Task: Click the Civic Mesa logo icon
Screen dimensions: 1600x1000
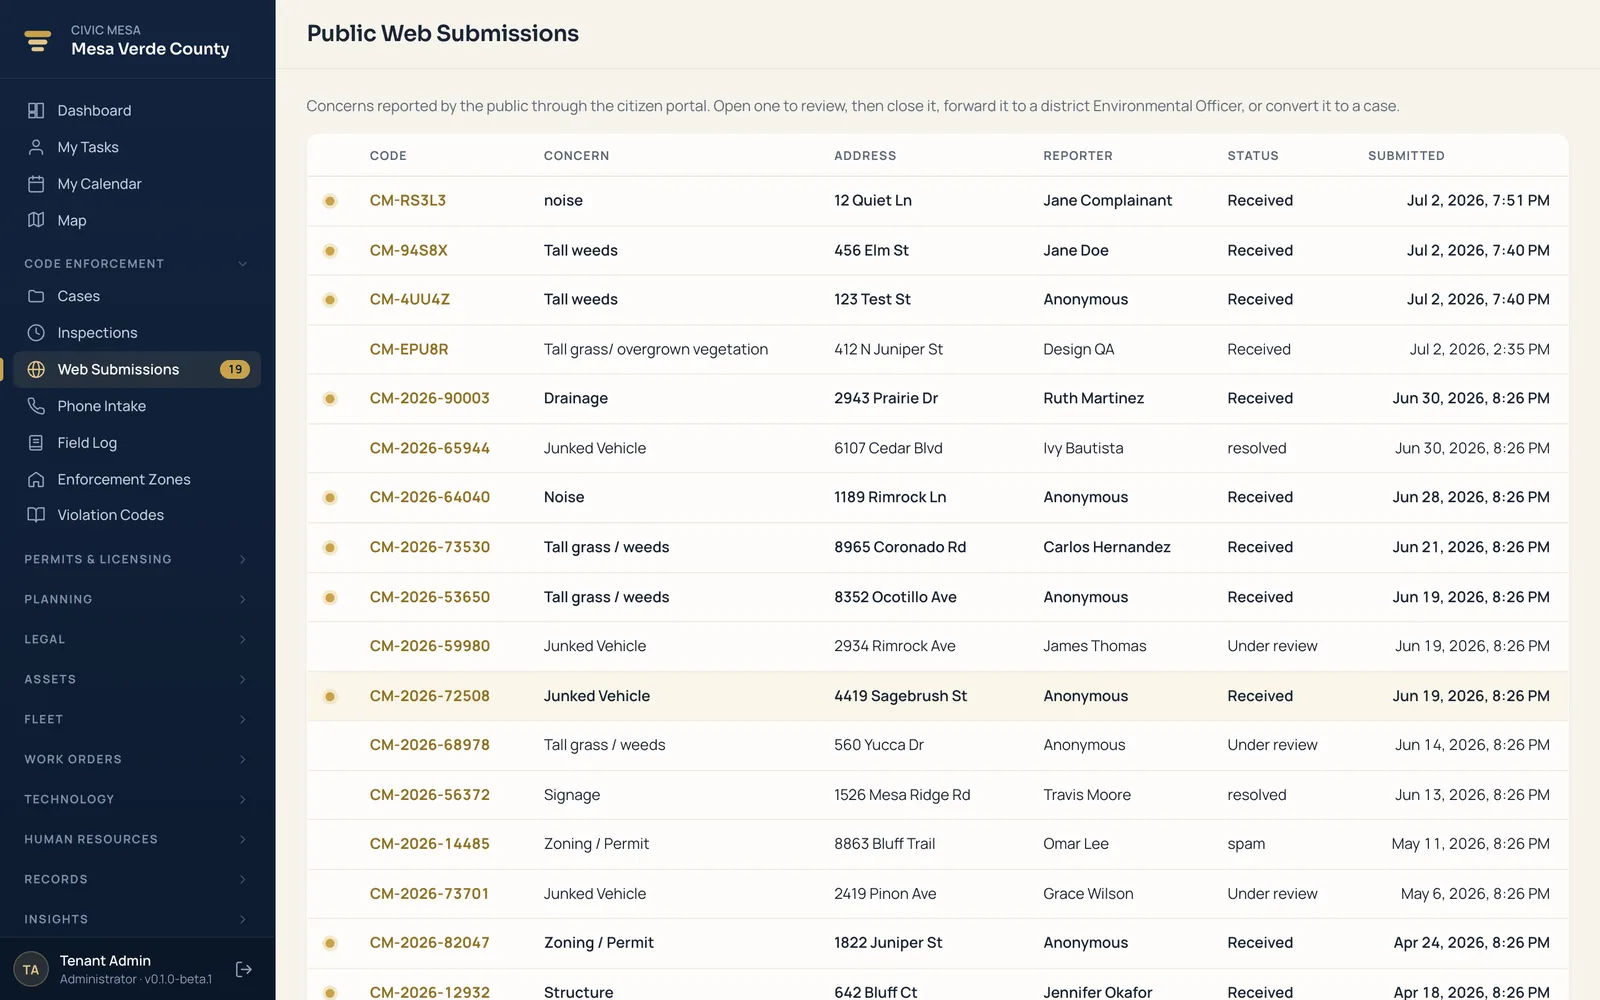Action: [x=38, y=40]
